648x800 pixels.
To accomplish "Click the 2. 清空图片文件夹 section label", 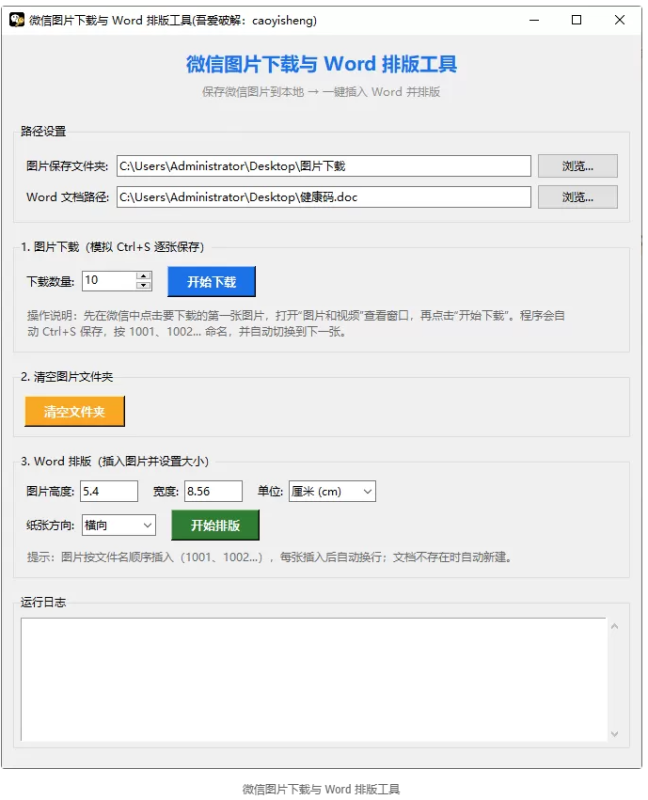I will click(67, 377).
